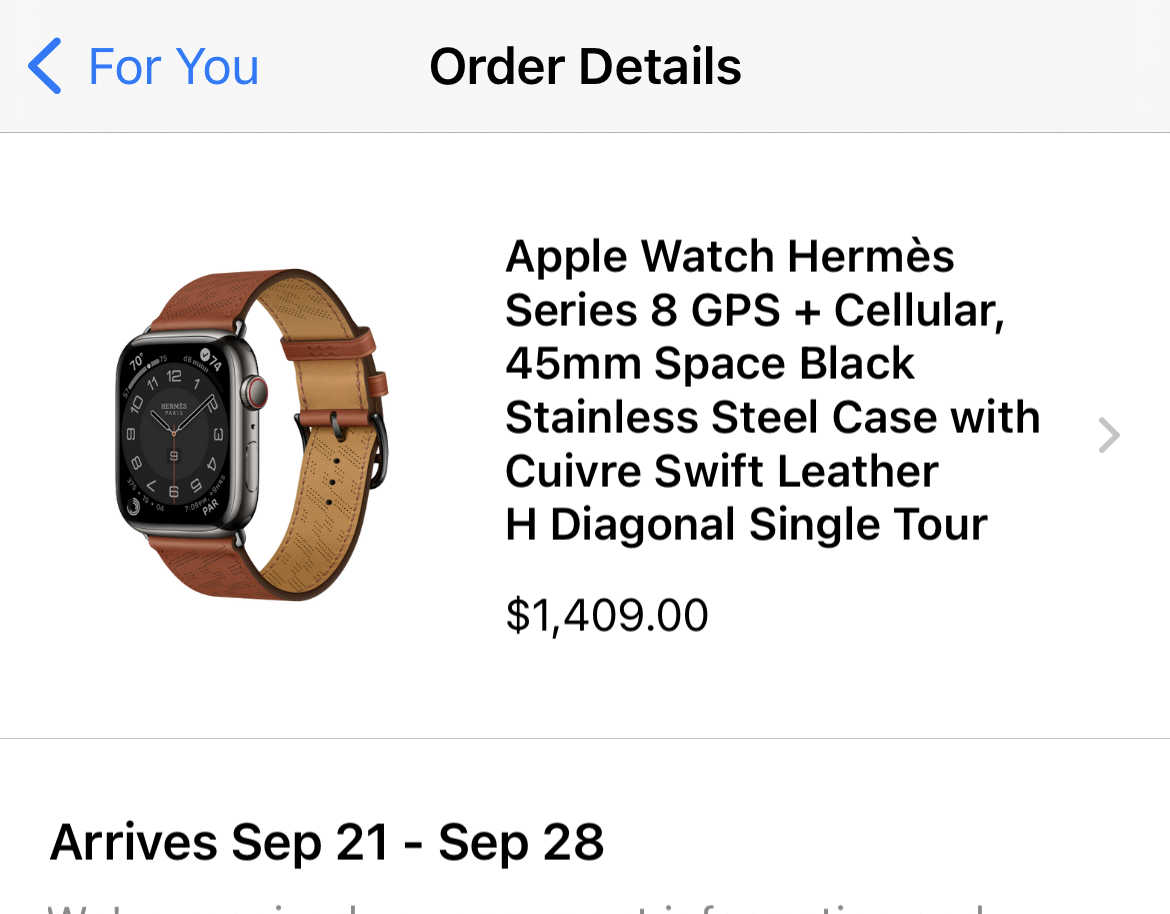Go back to For You
Viewport: 1170px width, 914px height.
[x=172, y=67]
